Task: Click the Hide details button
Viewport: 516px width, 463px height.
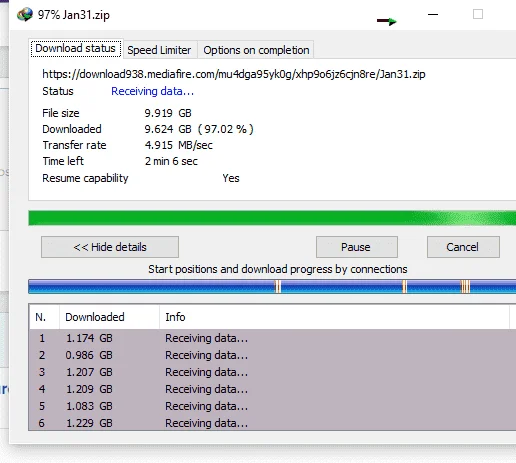Action: (x=110, y=247)
